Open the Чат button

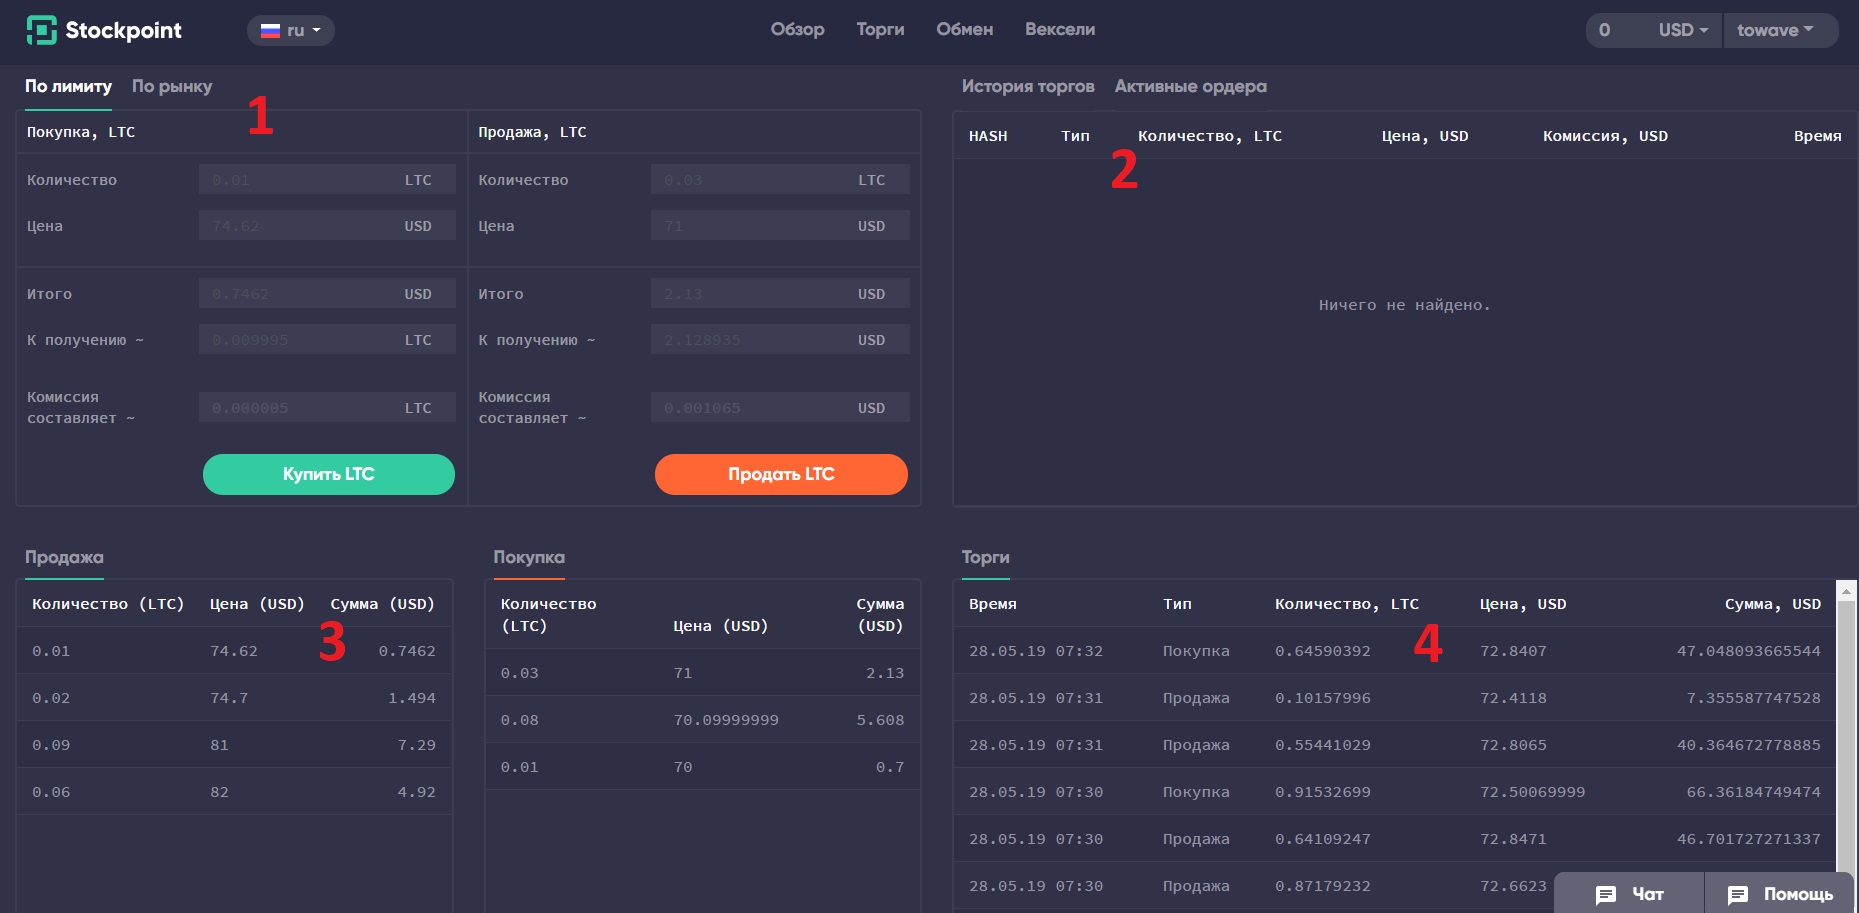[x=1629, y=893]
